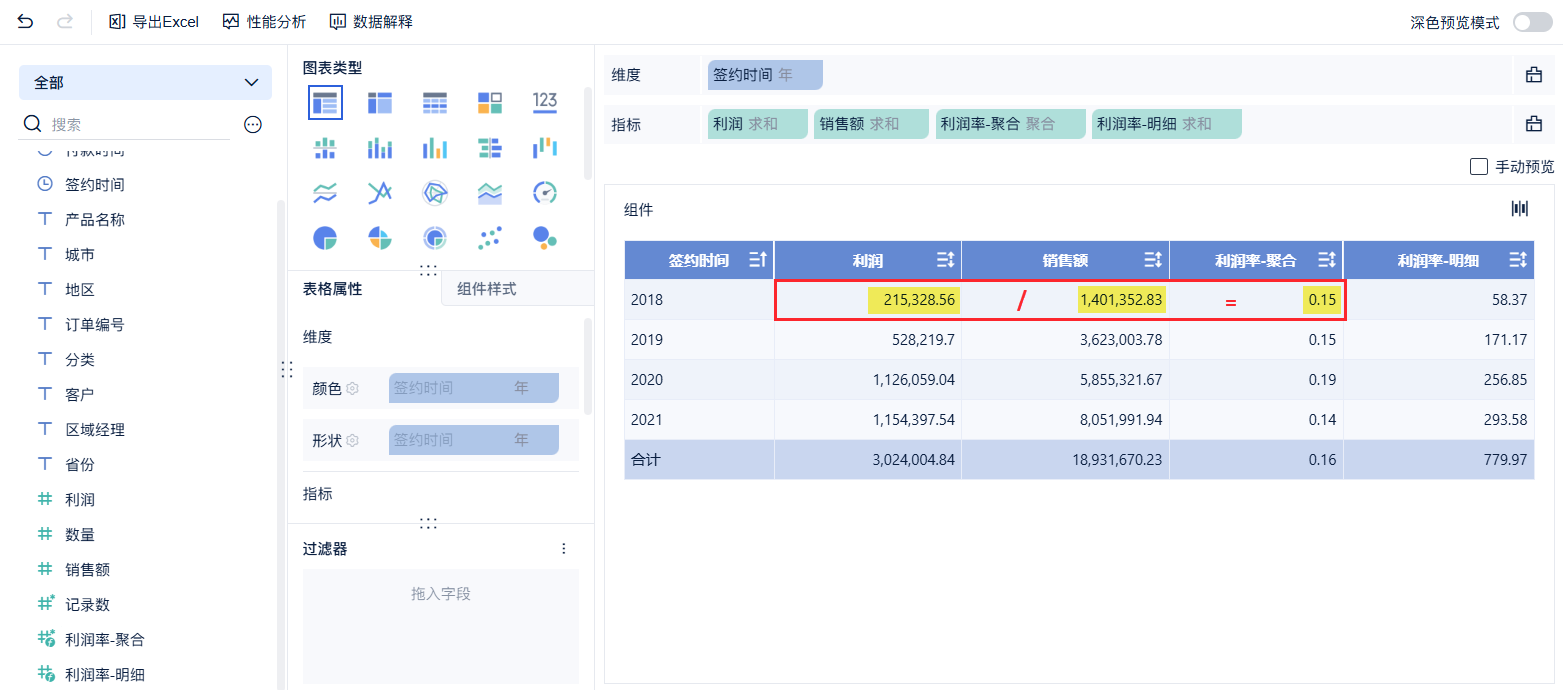Toggle sort on 利润 column header
The image size is (1563, 690).
pos(946,261)
